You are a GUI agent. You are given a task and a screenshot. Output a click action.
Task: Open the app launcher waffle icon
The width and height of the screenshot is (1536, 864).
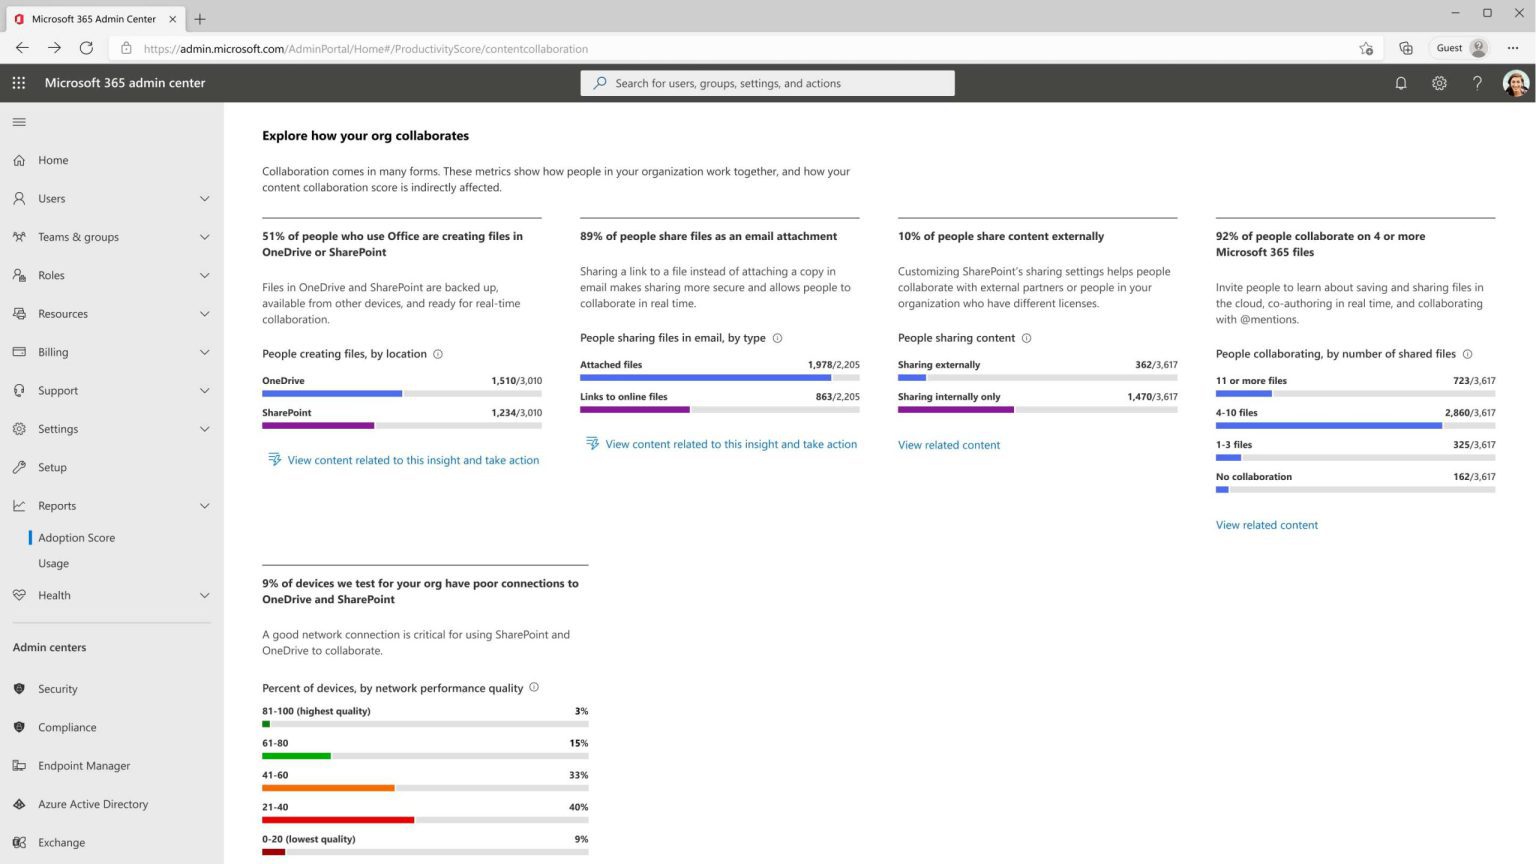pyautogui.click(x=18, y=83)
